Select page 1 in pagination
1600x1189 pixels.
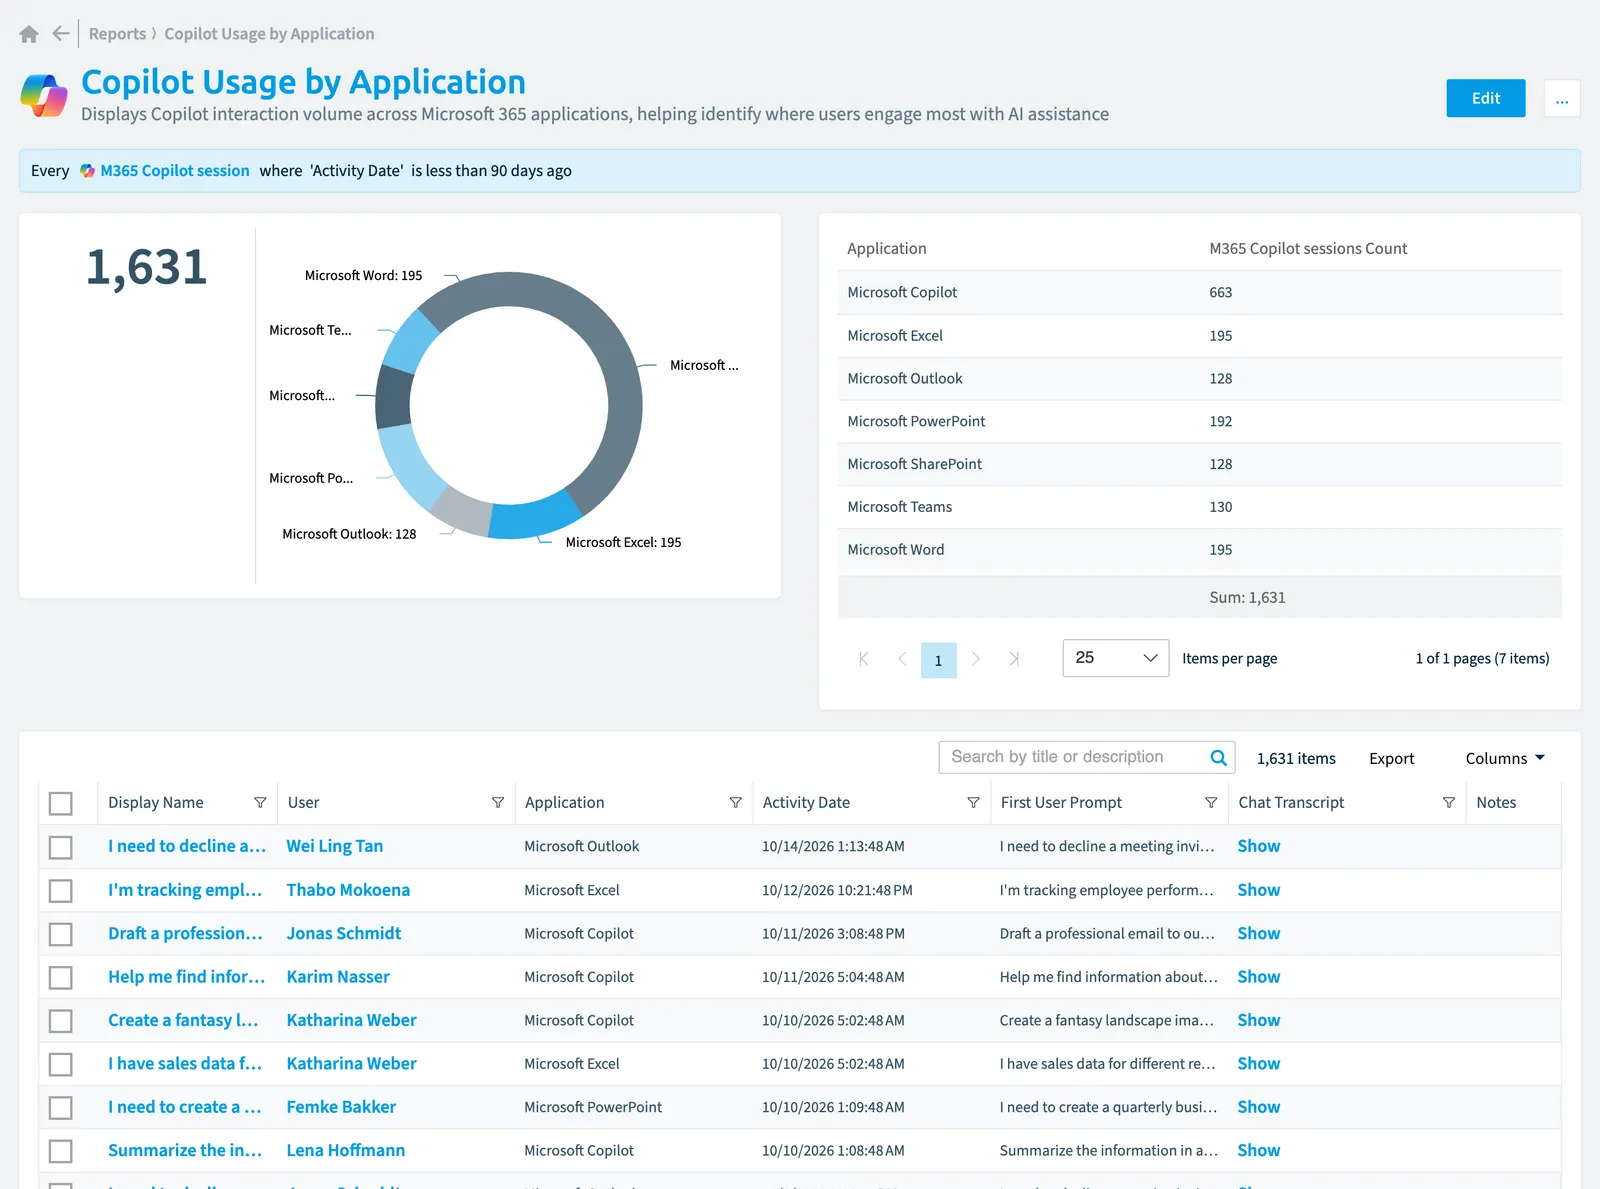point(938,660)
